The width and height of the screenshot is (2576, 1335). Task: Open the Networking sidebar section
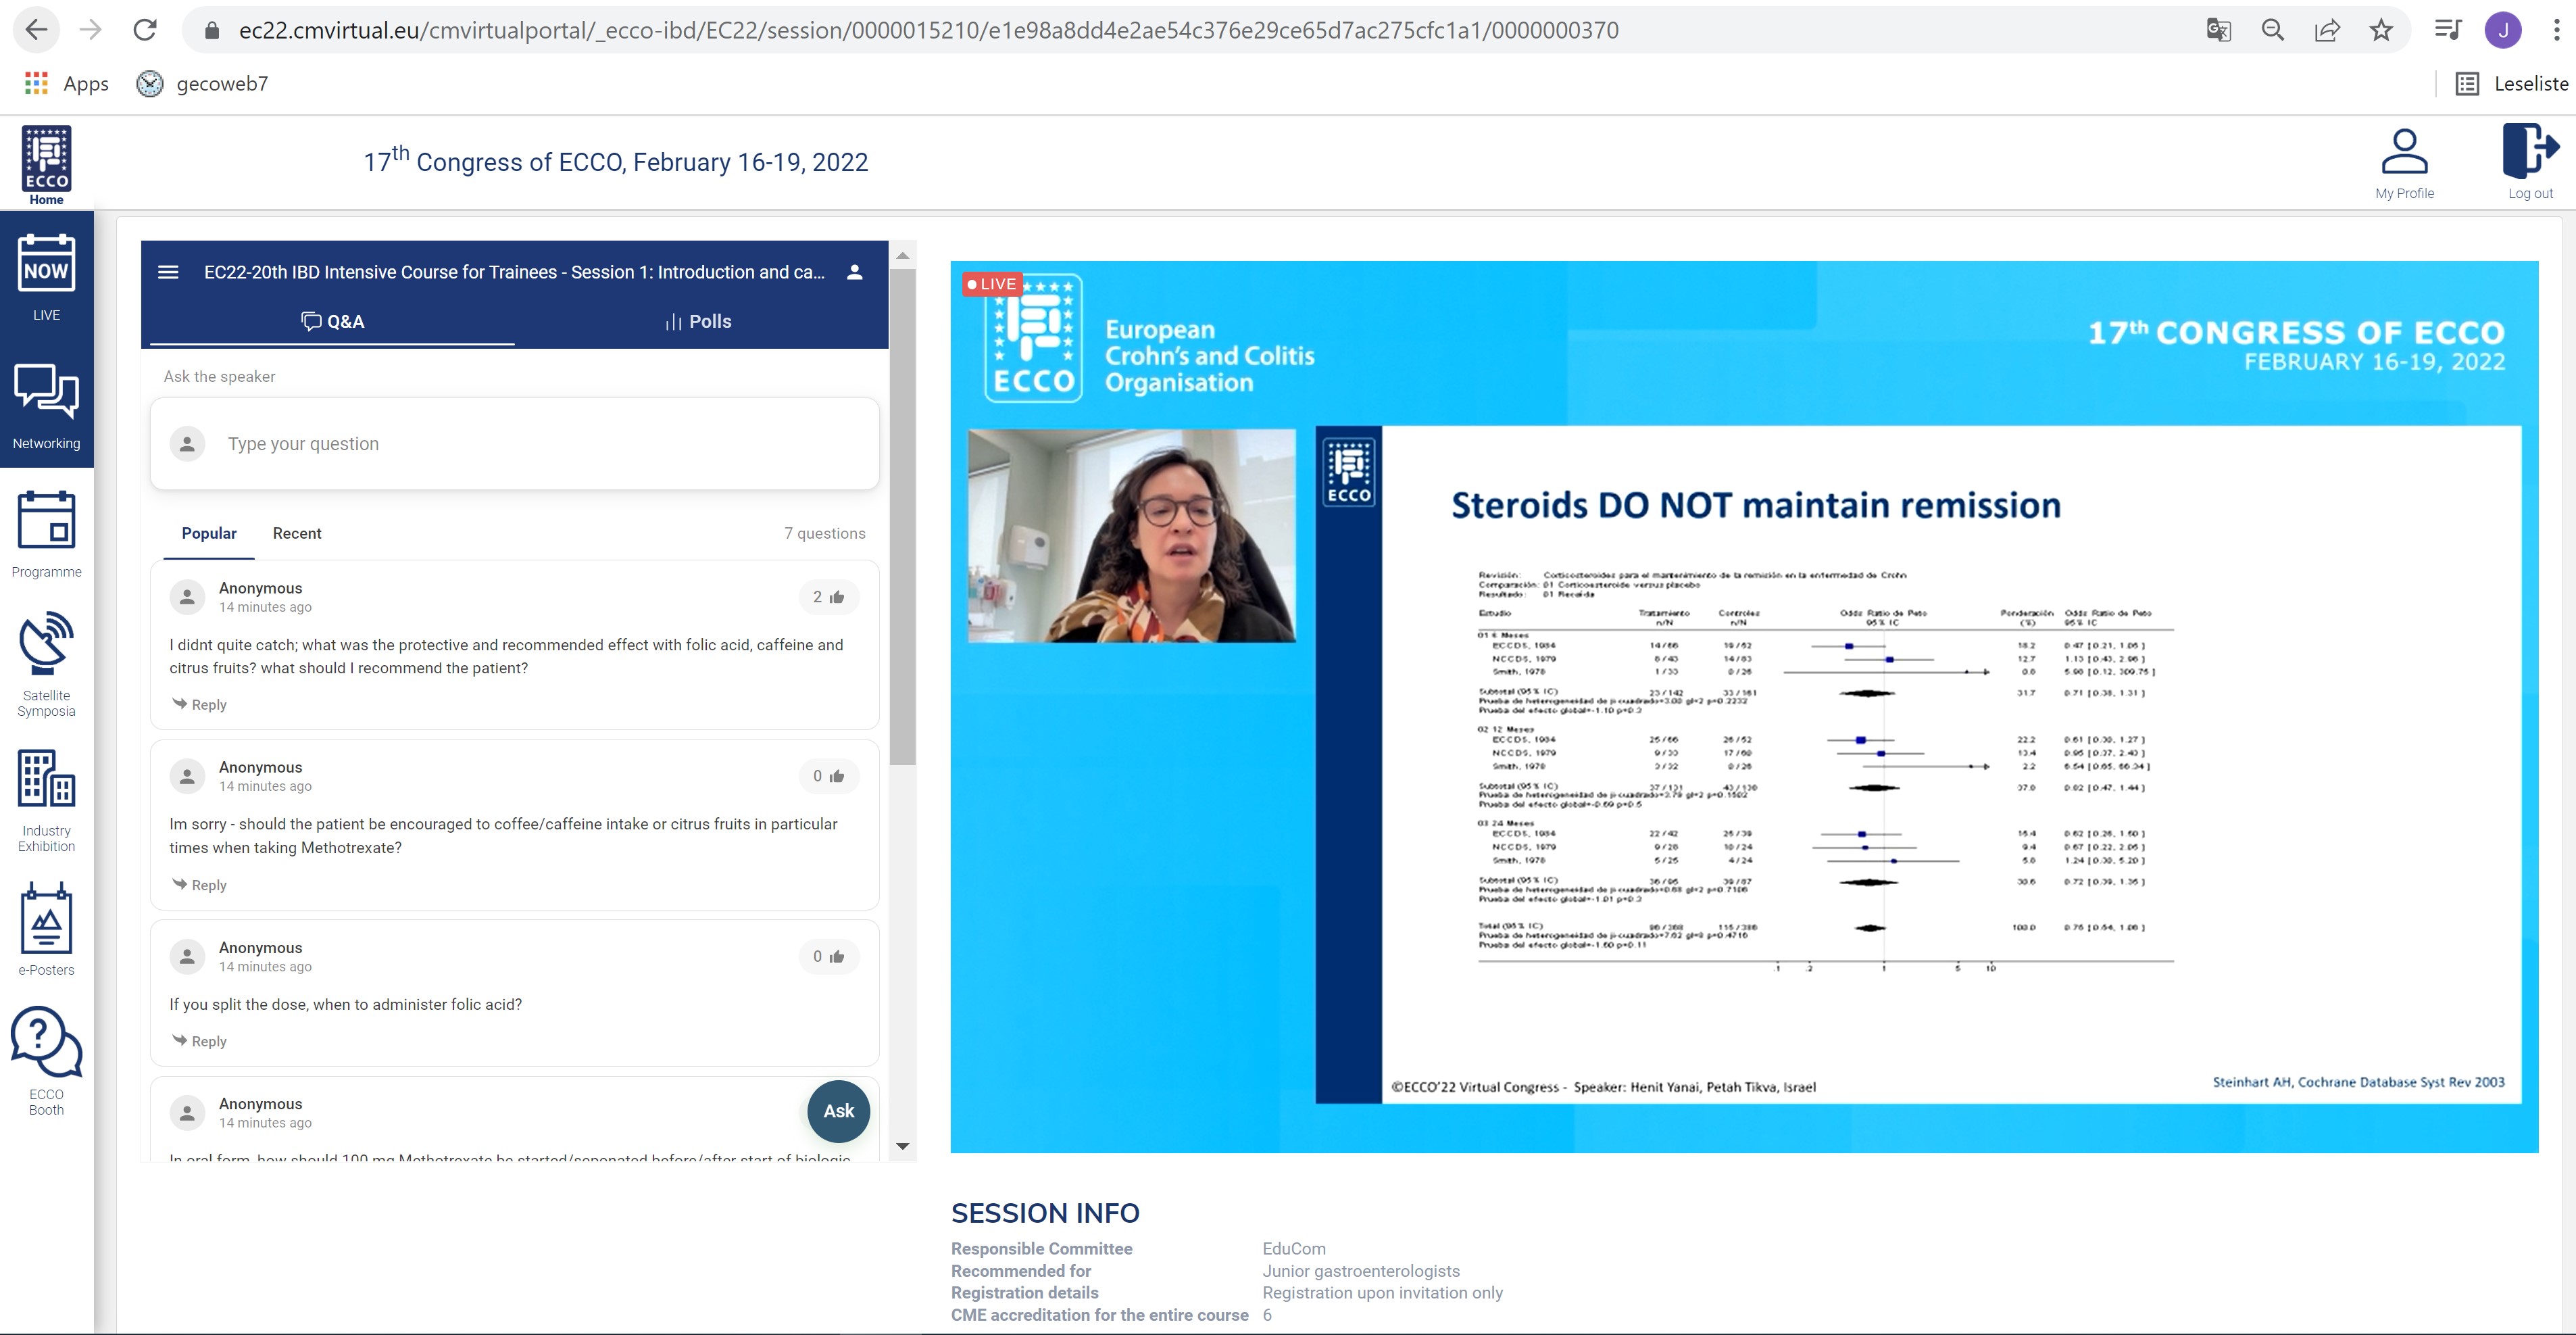point(46,406)
